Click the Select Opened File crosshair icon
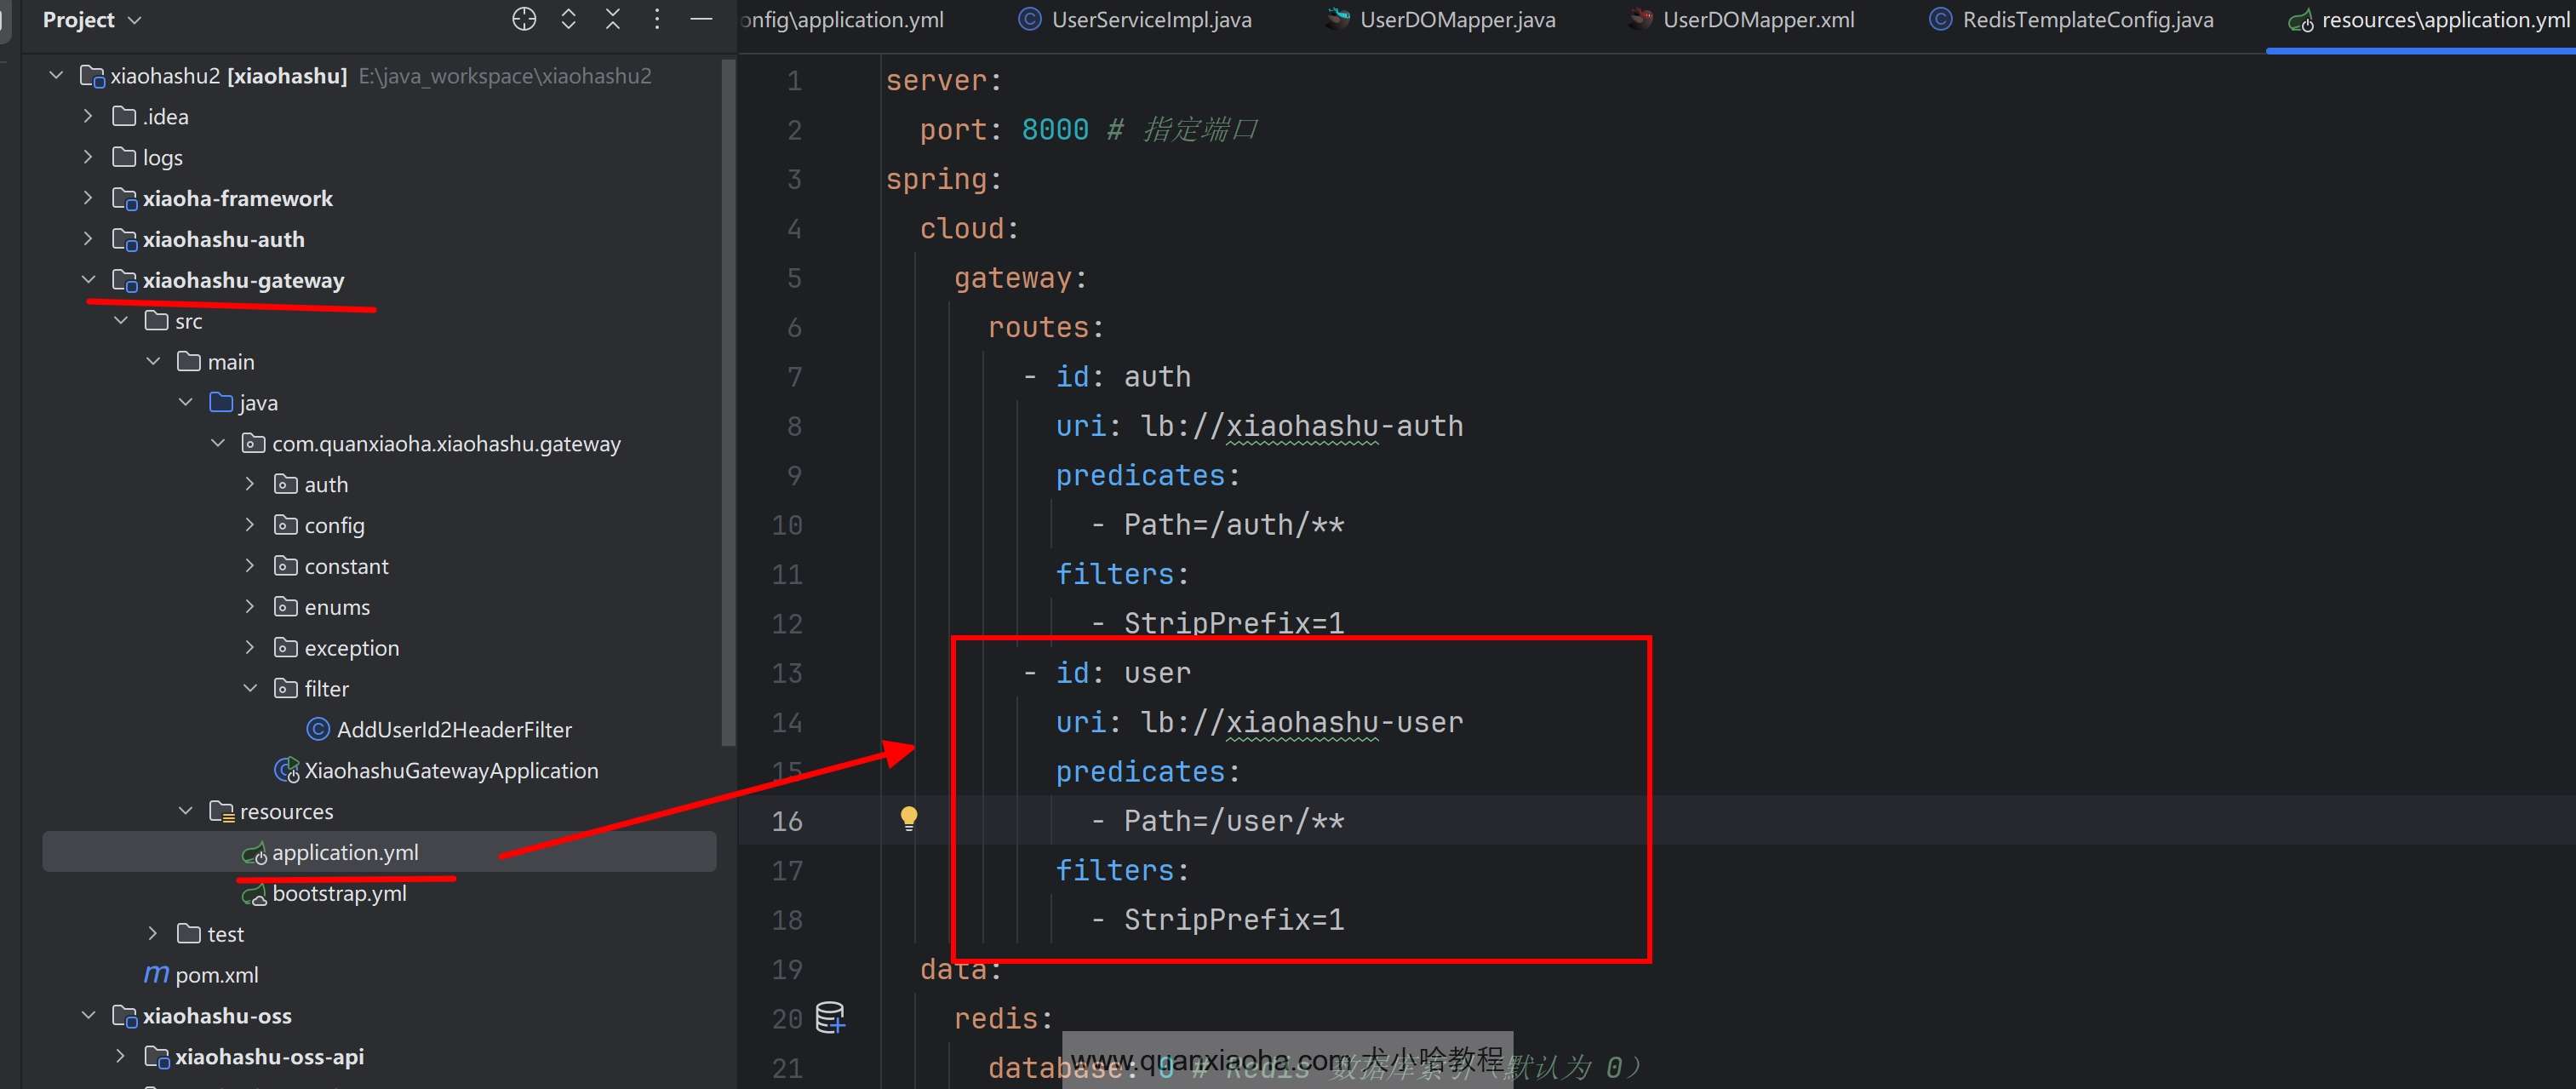2576x1089 pixels. pos(524,19)
